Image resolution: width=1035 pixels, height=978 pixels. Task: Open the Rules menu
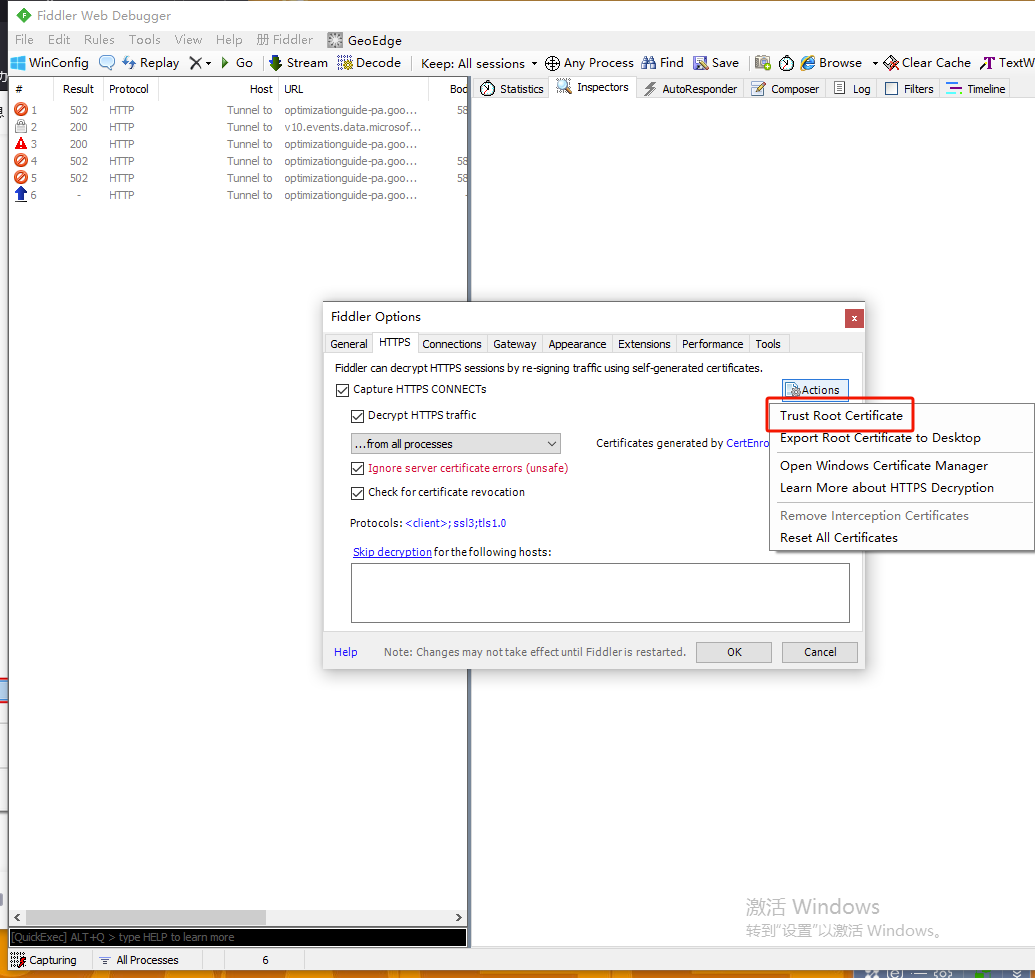pyautogui.click(x=99, y=40)
